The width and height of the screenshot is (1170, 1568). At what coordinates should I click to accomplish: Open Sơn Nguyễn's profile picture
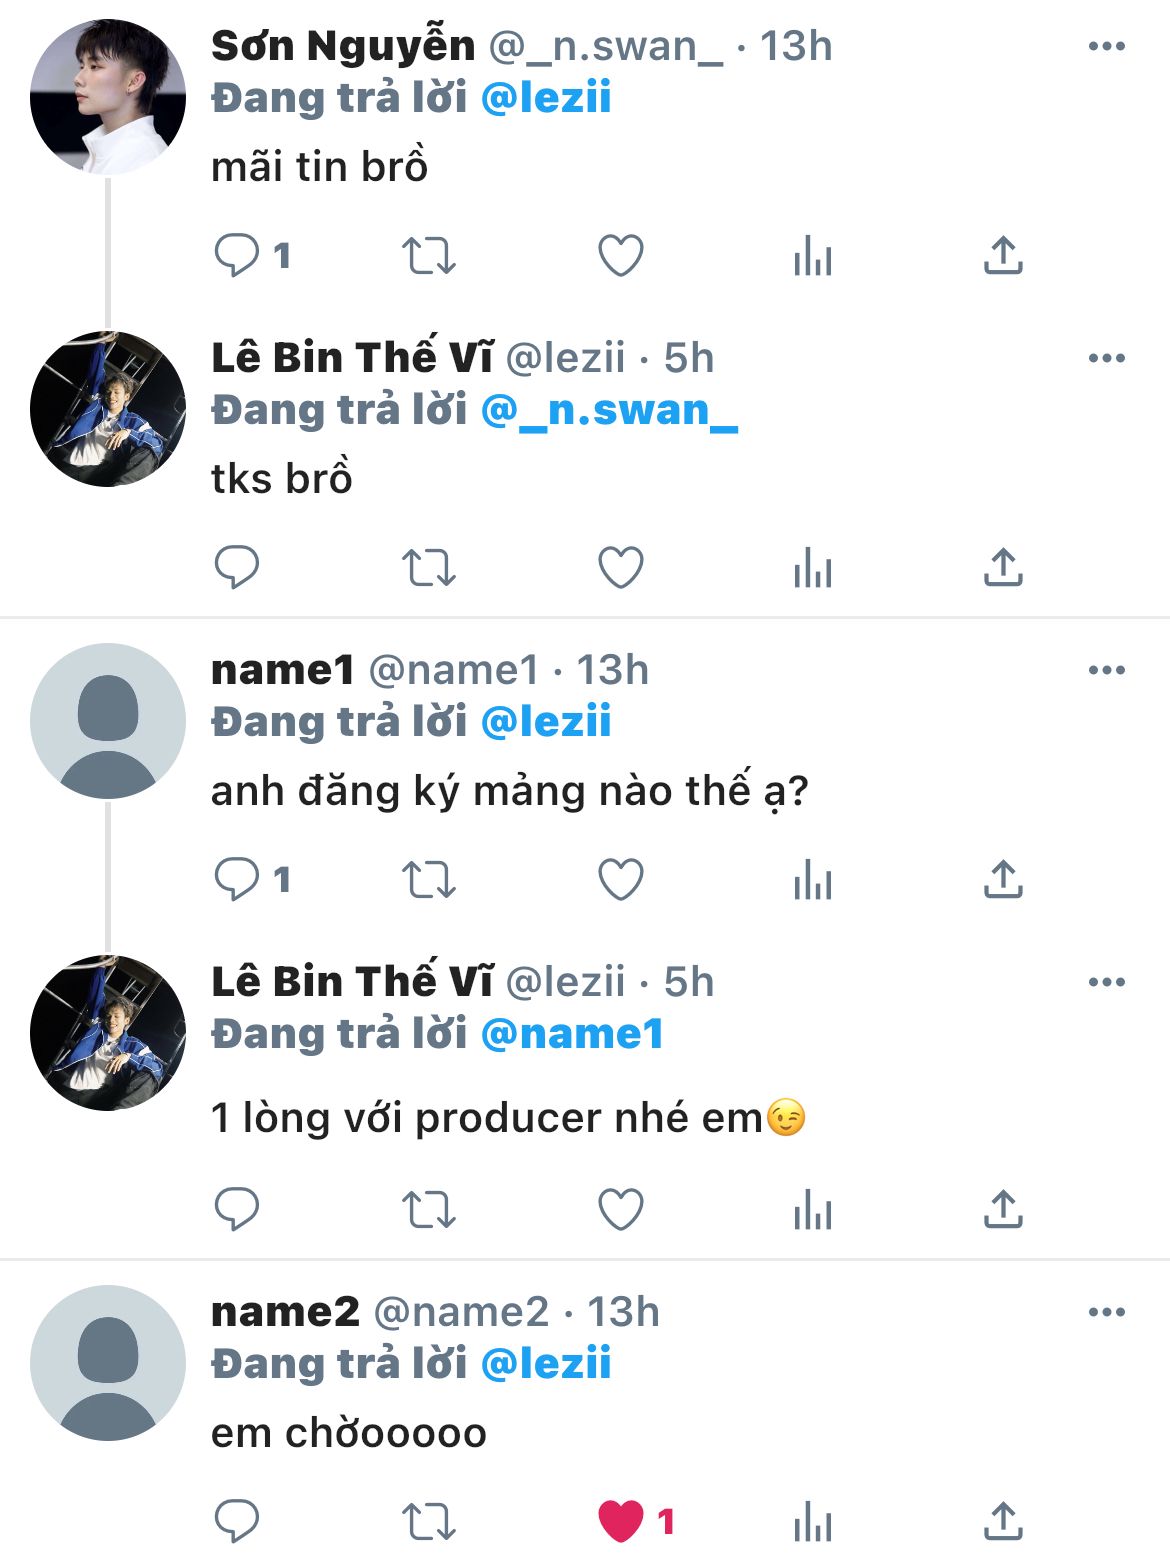point(108,97)
